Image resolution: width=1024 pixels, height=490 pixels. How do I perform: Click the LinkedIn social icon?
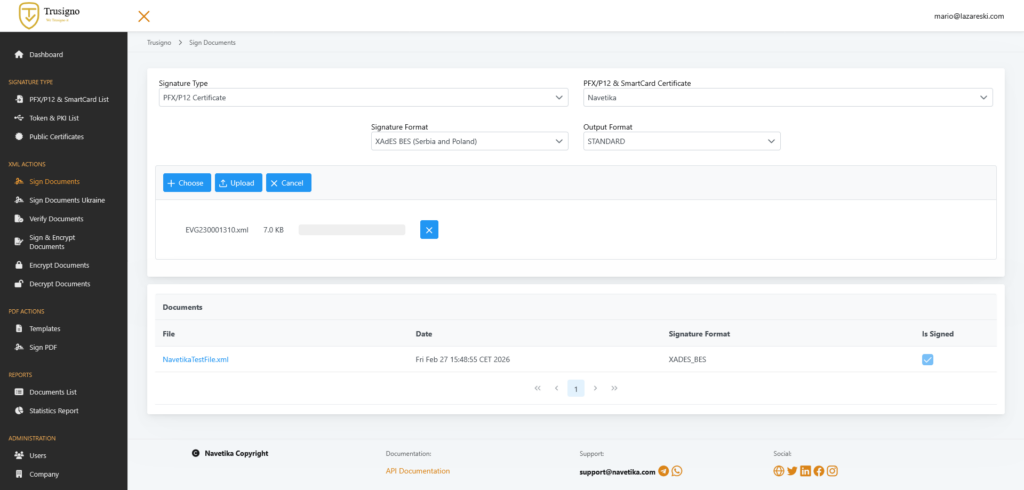click(805, 471)
